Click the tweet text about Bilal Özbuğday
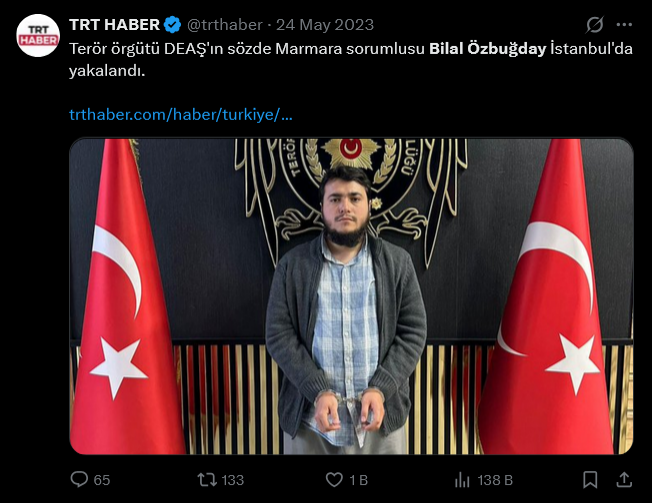The image size is (652, 503). coord(351,59)
